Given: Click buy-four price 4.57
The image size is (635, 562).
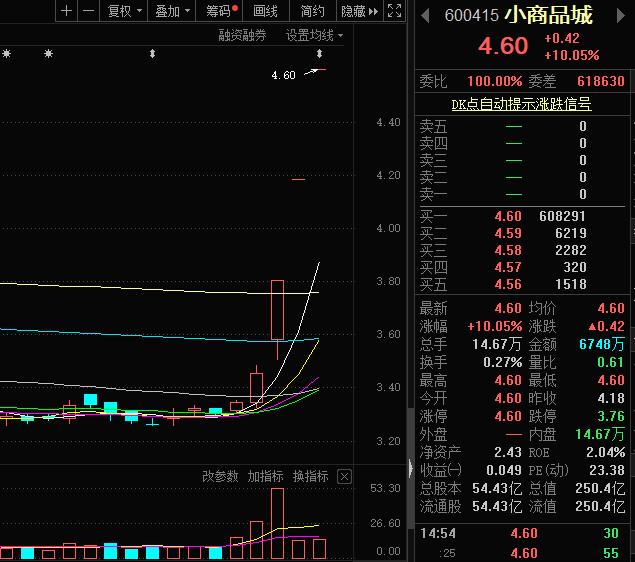Looking at the screenshot, I should point(508,267).
